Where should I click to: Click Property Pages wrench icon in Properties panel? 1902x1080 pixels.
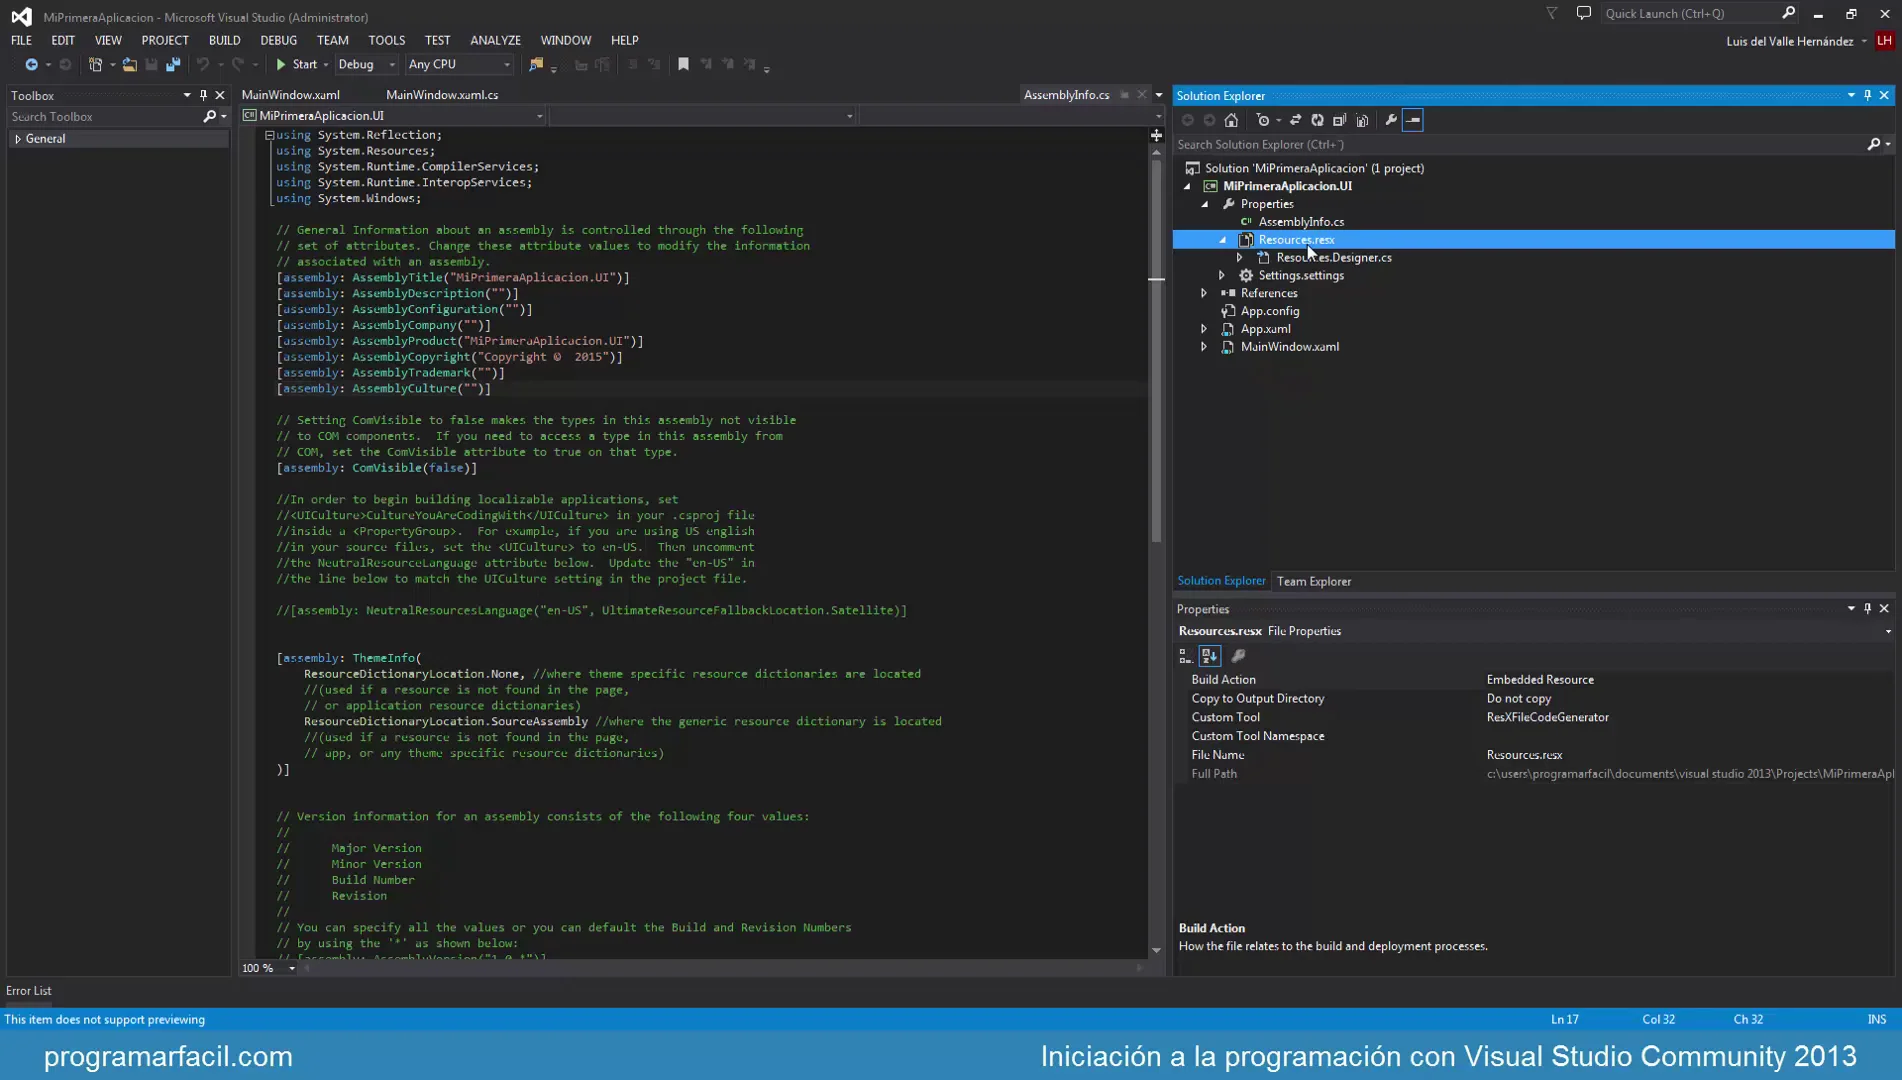pyautogui.click(x=1238, y=656)
